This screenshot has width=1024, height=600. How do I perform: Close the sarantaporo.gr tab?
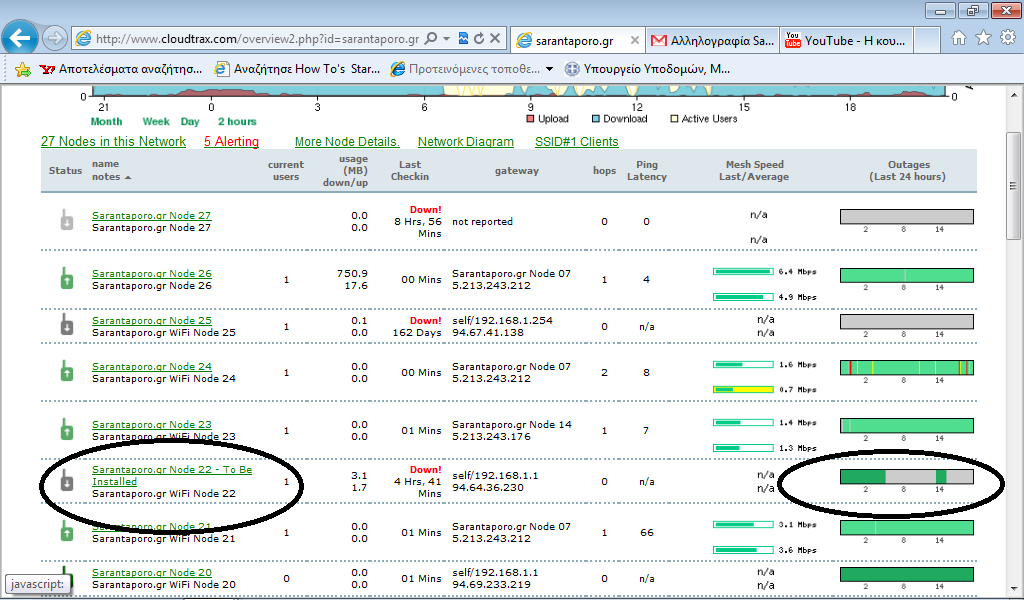634,40
